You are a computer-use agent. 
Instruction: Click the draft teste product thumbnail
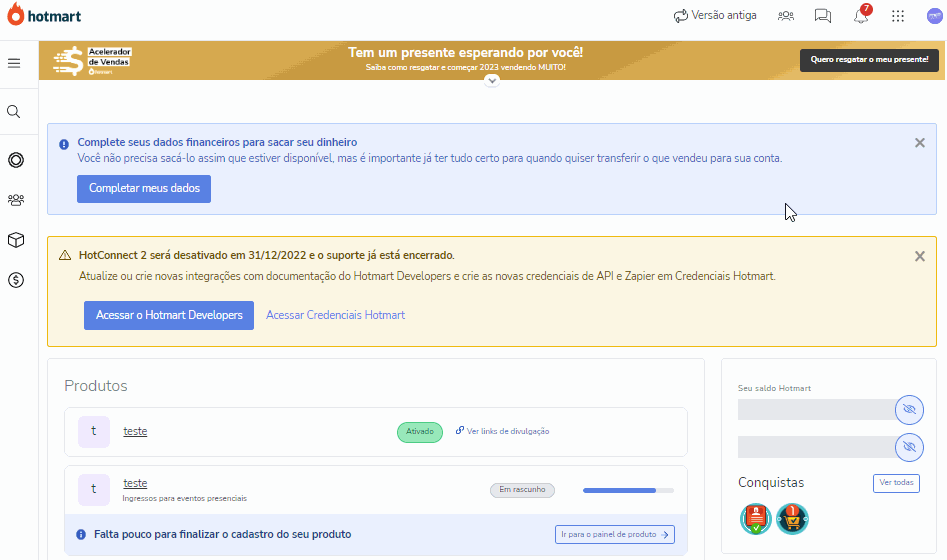94,489
